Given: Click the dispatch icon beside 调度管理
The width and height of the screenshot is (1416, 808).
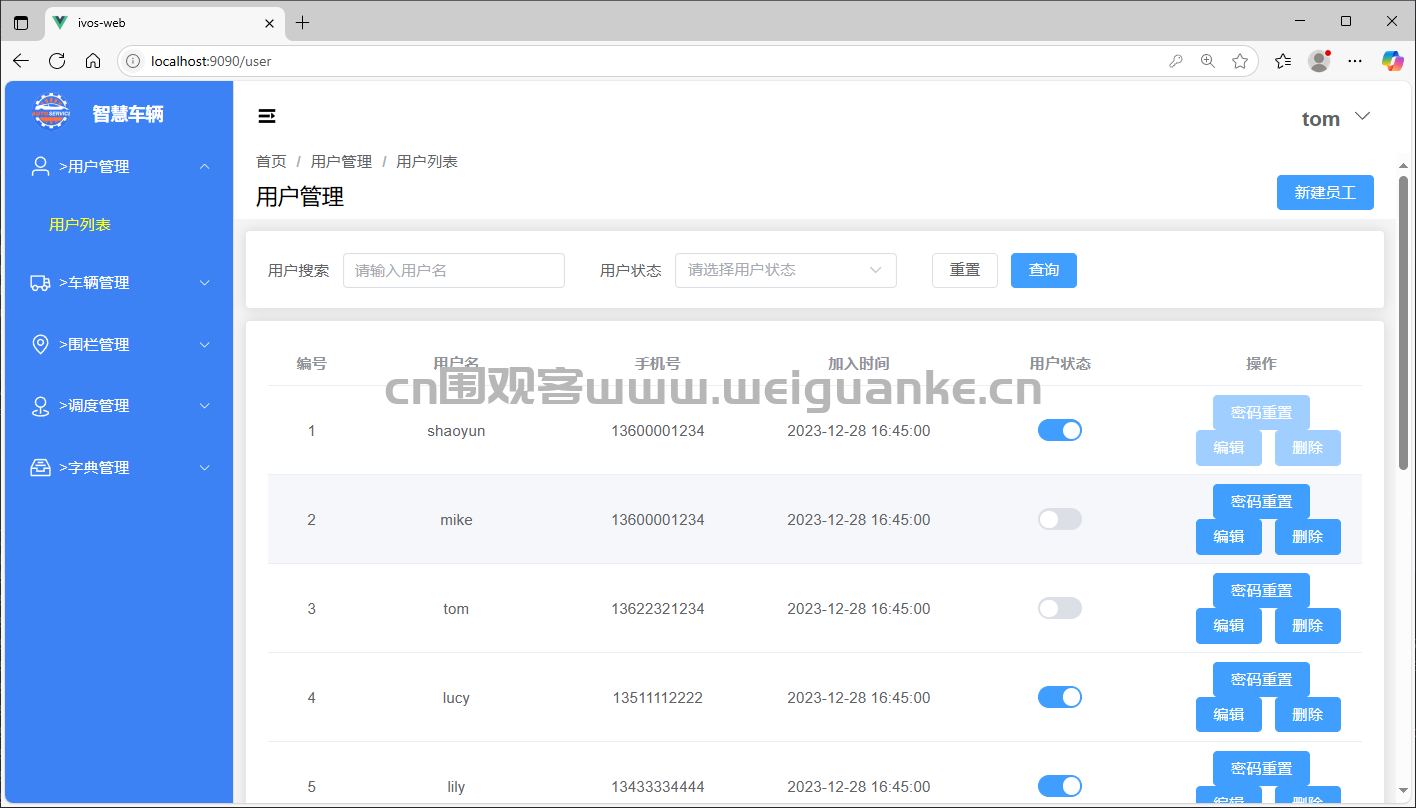Looking at the screenshot, I should pyautogui.click(x=41, y=406).
